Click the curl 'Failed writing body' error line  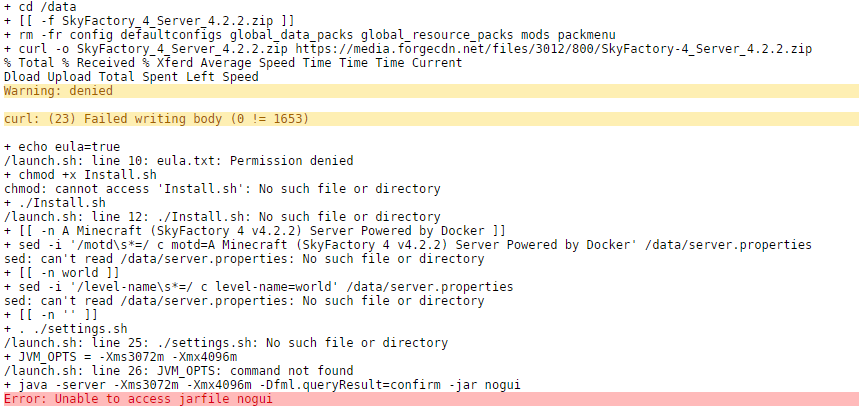pyautogui.click(x=431, y=119)
